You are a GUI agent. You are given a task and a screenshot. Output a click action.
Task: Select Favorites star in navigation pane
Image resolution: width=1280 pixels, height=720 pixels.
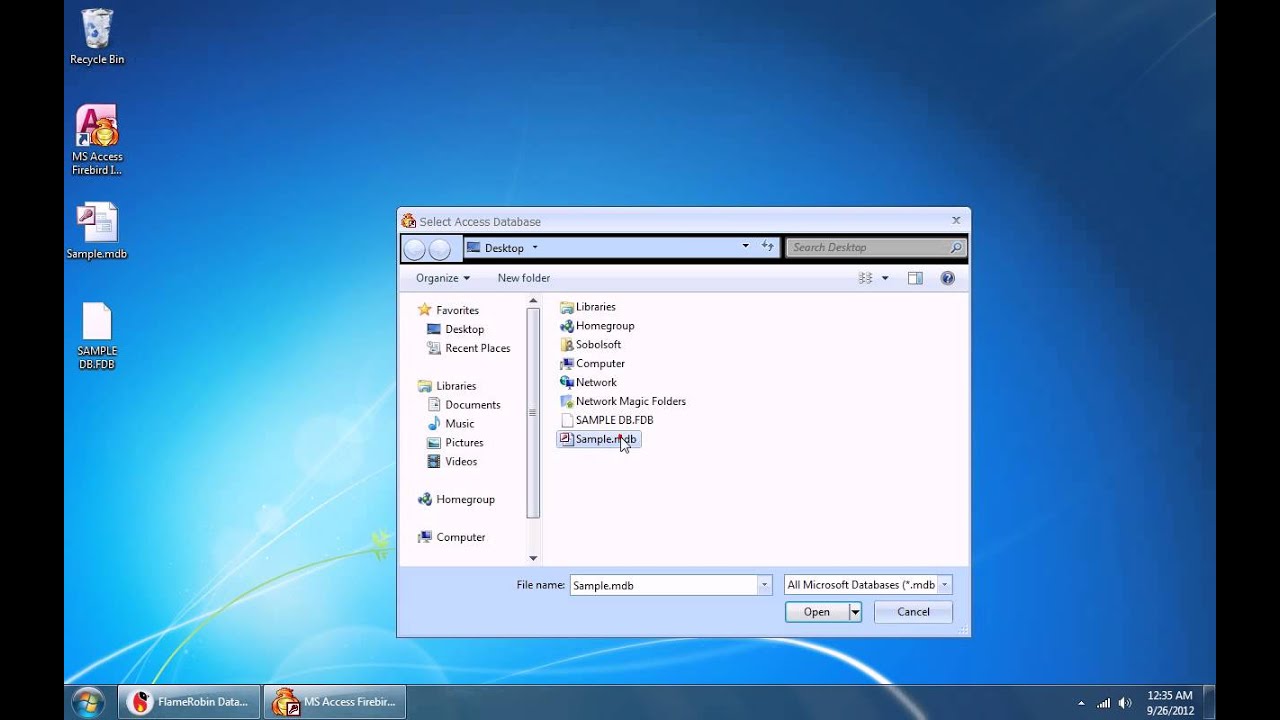[425, 310]
